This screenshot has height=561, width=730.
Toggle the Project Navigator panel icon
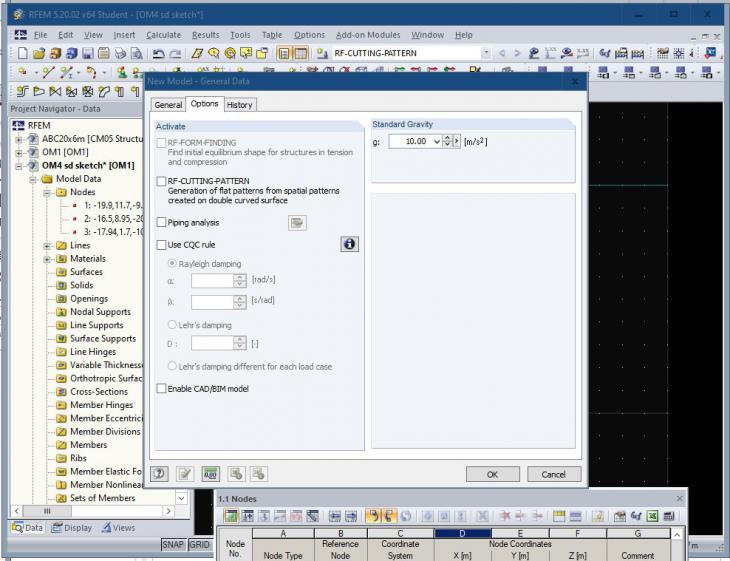point(284,53)
